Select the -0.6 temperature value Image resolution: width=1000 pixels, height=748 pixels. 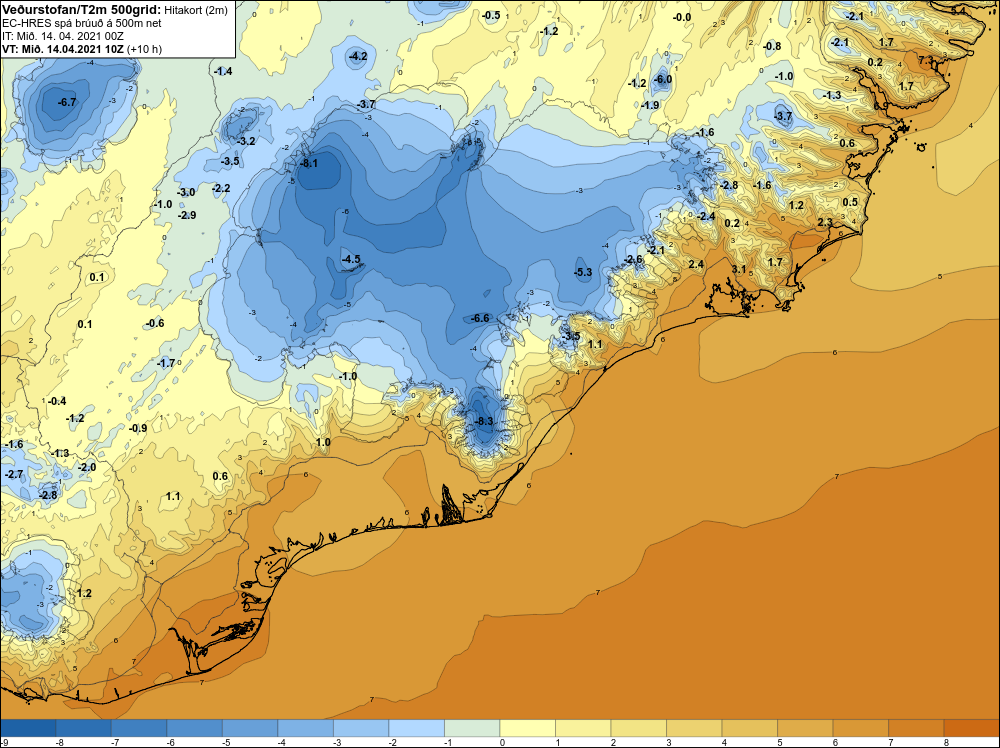pos(155,323)
